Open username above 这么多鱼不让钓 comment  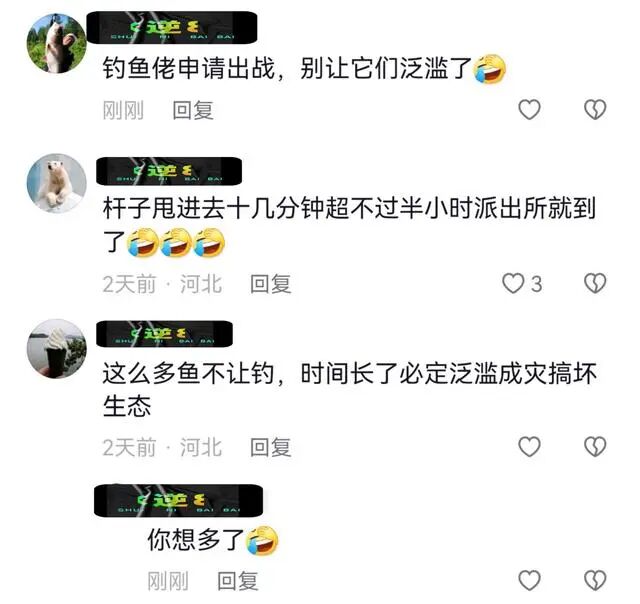(x=164, y=334)
